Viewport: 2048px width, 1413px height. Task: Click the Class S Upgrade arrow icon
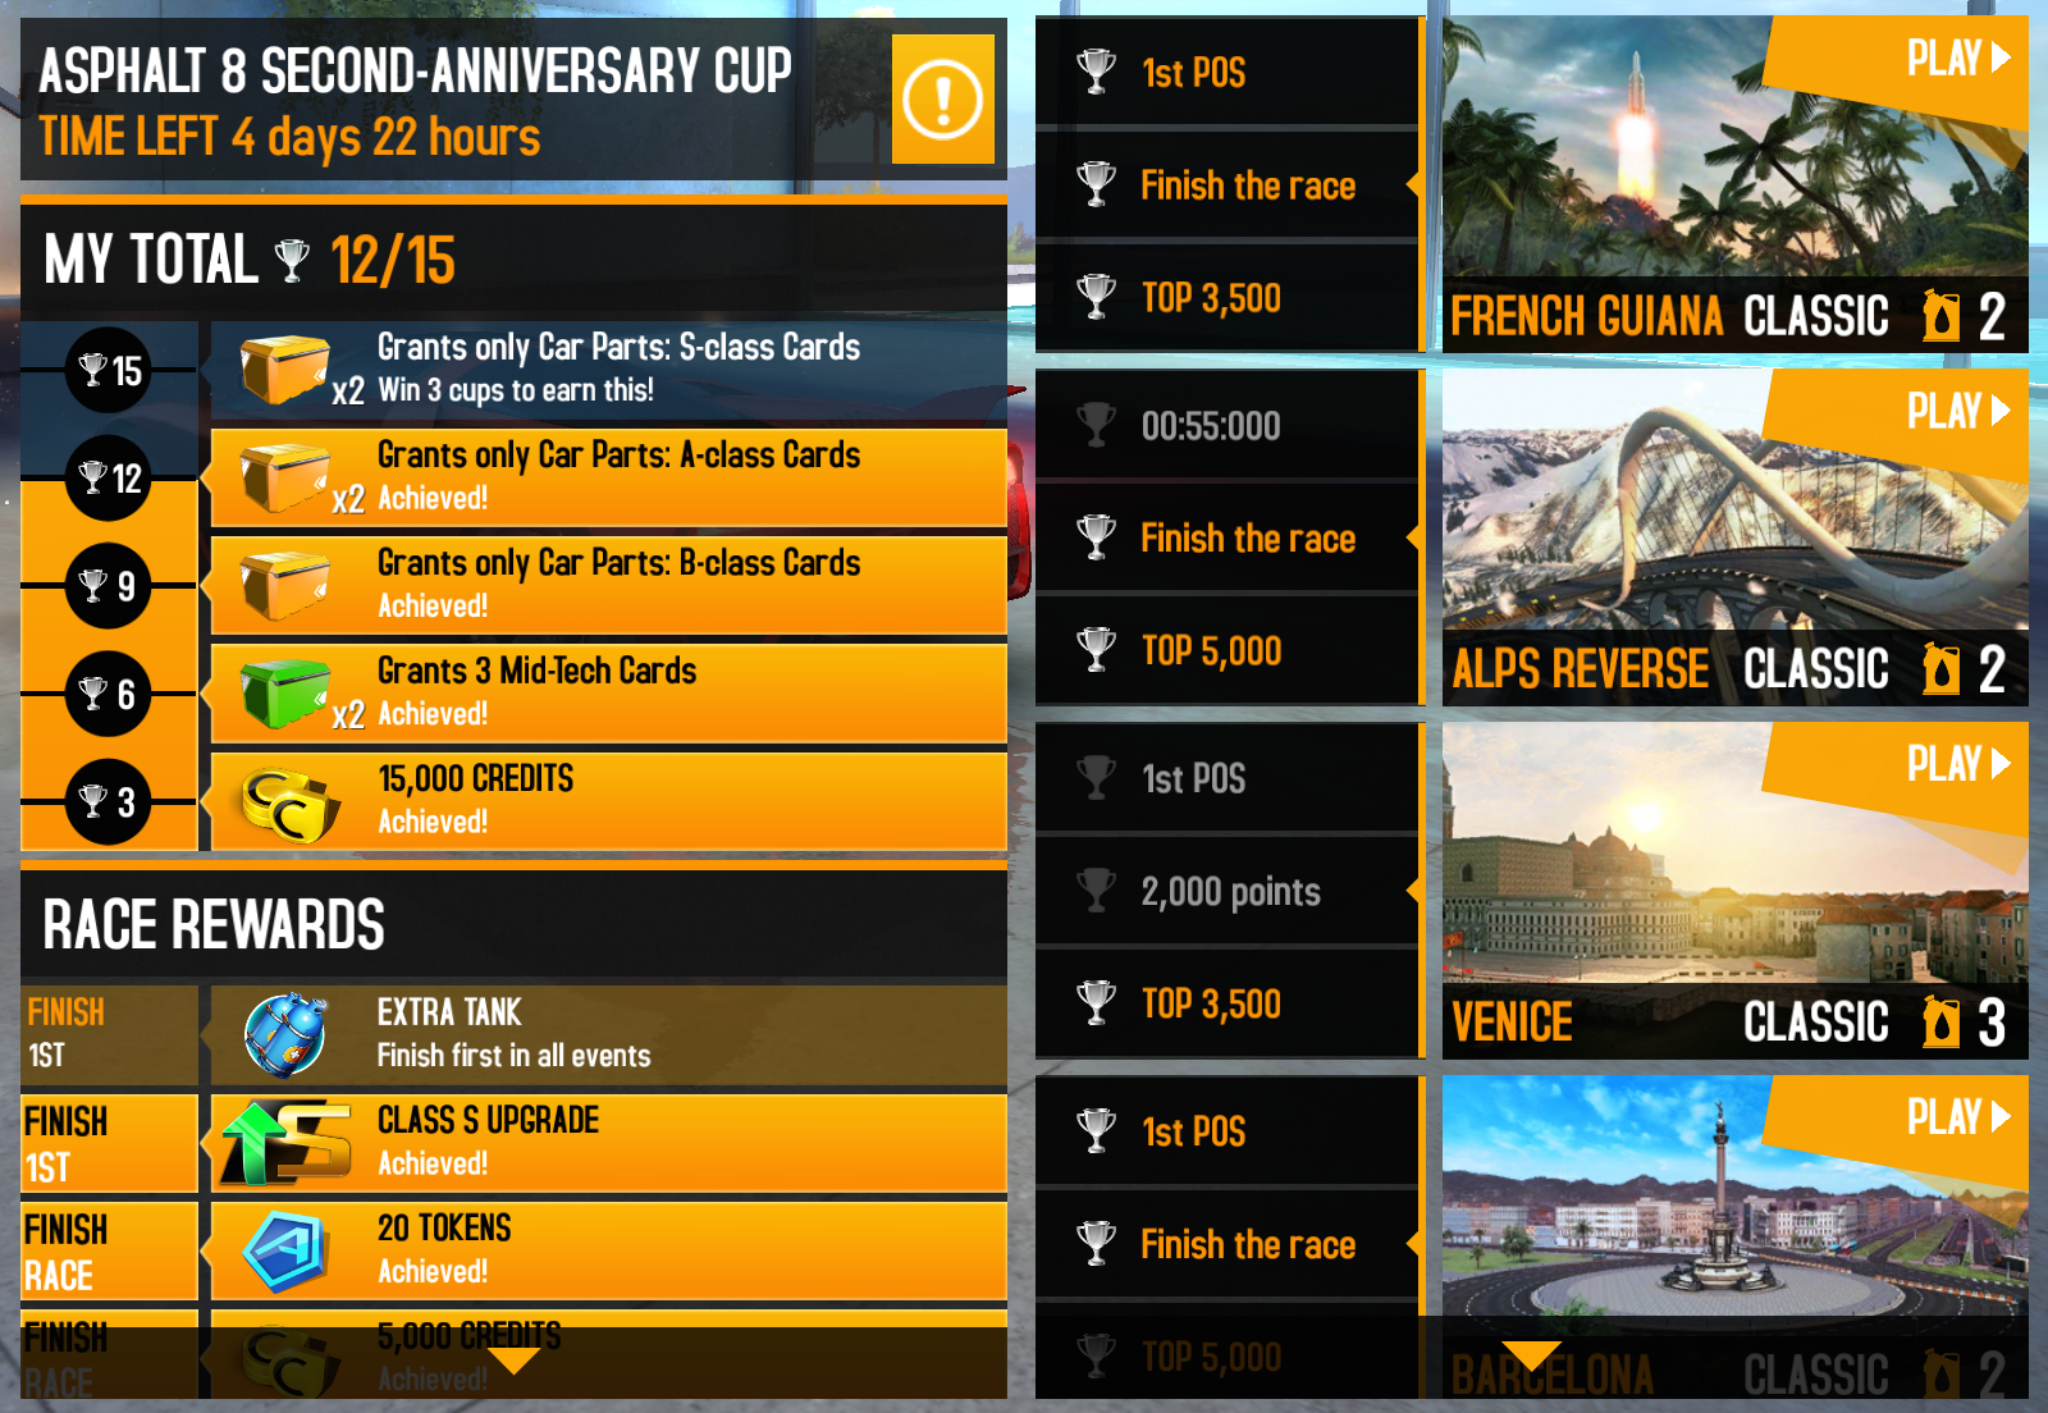tap(286, 1143)
